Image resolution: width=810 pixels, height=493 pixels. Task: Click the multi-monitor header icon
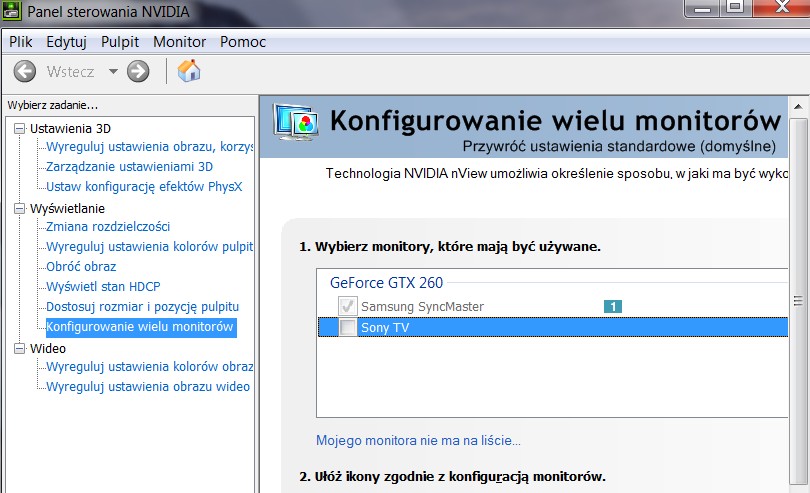pos(295,122)
